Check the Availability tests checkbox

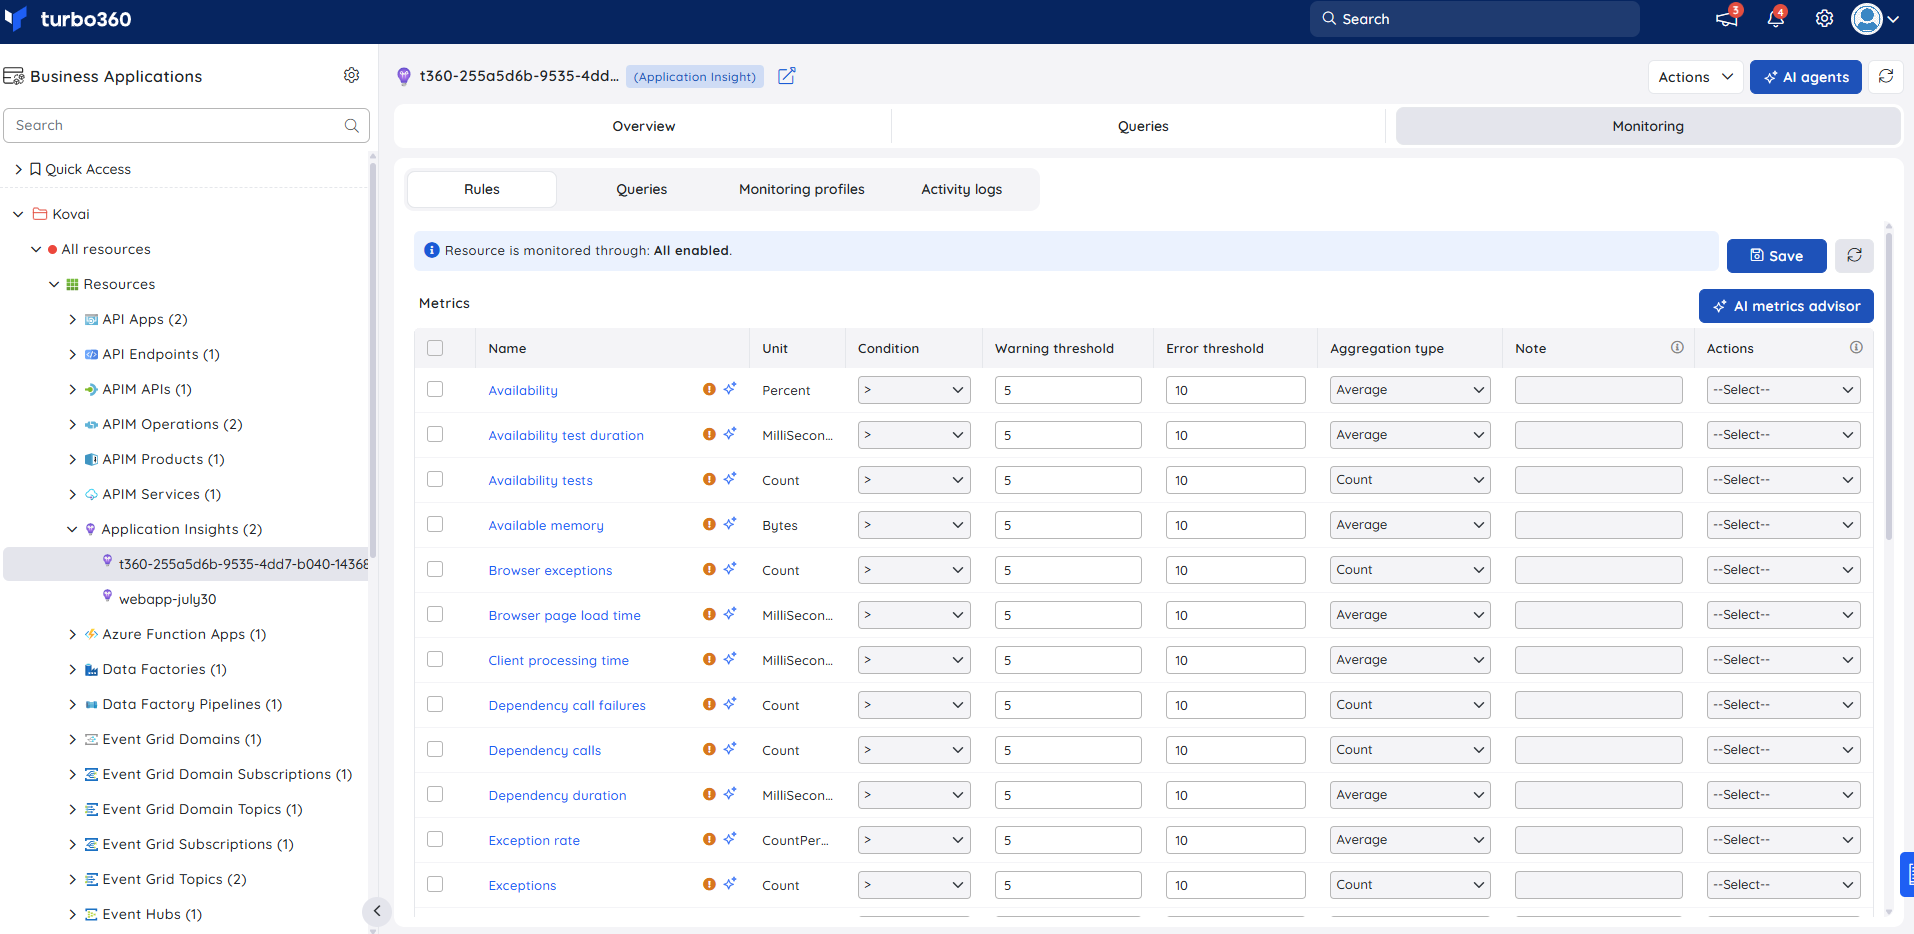[x=435, y=479]
